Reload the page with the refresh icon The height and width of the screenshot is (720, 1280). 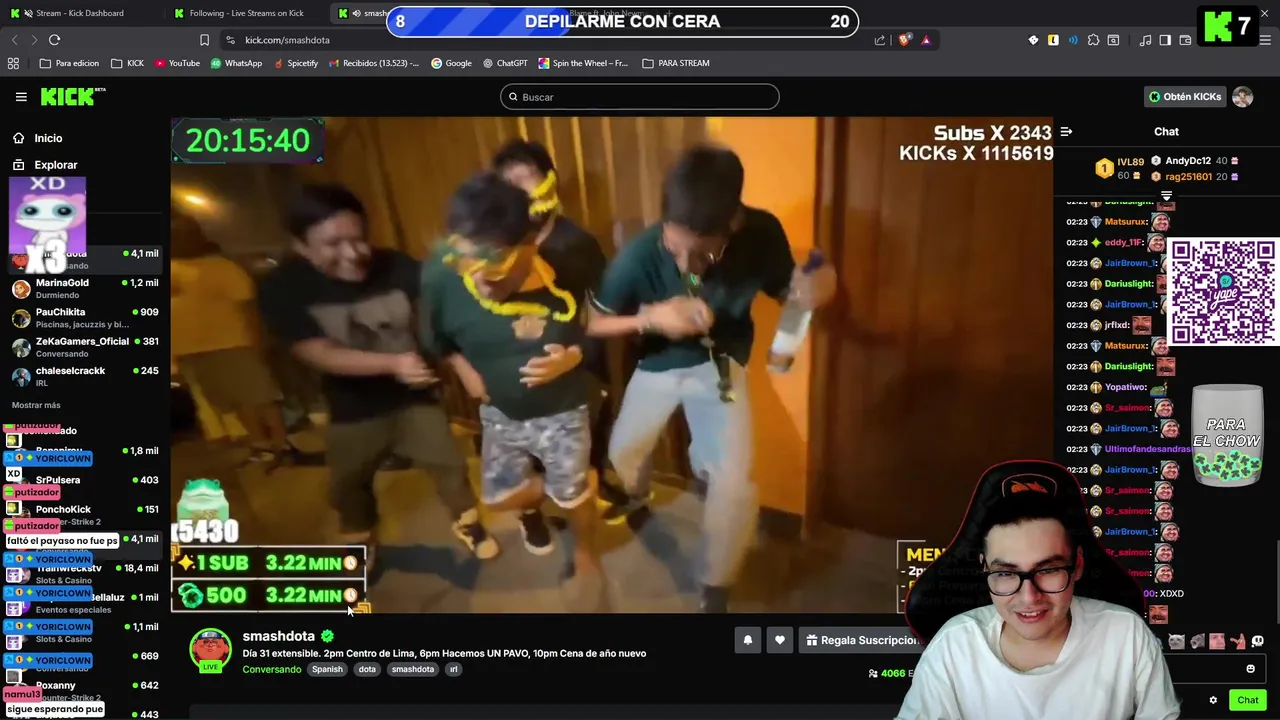tap(54, 40)
